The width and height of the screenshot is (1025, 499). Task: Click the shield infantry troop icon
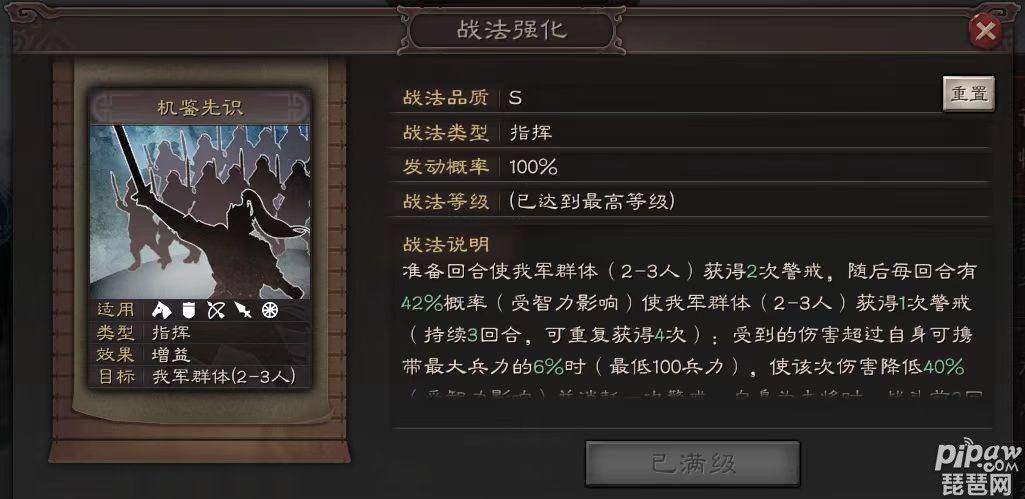point(190,311)
